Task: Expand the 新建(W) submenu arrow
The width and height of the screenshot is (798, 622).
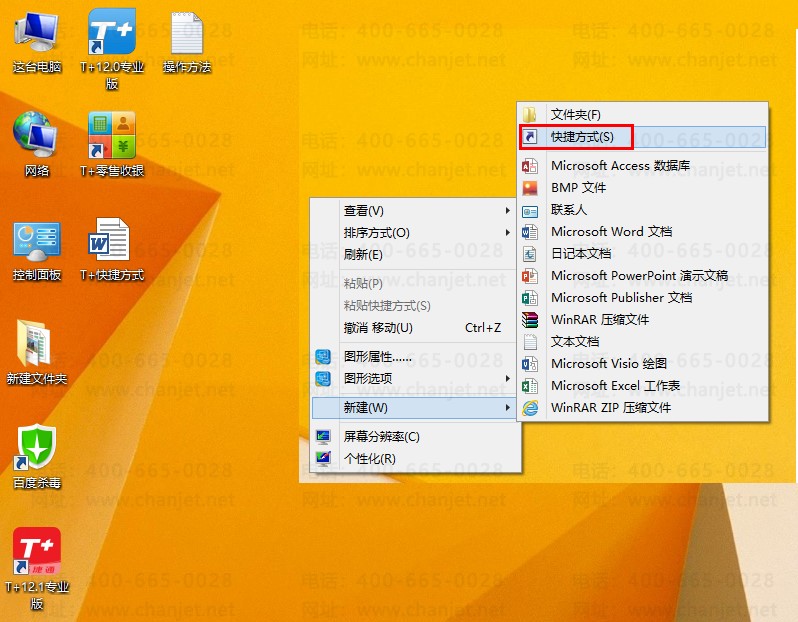Action: coord(507,408)
